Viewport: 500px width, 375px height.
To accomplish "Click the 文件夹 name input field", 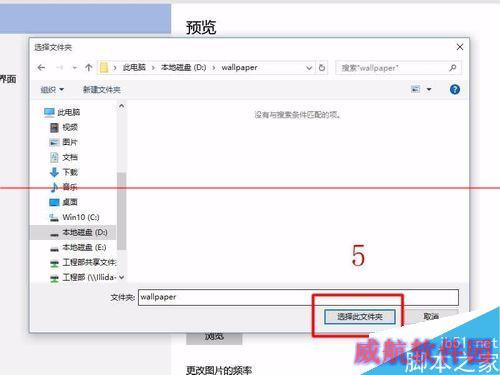I will (298, 297).
